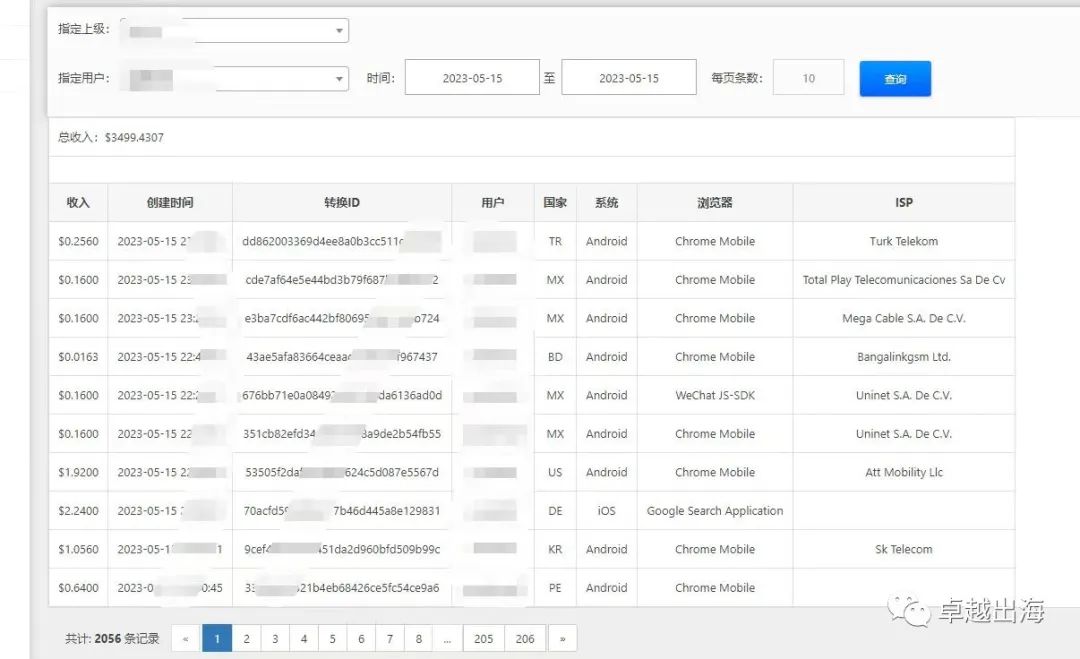Go to next page with » arrow
This screenshot has width=1080, height=659.
[563, 639]
